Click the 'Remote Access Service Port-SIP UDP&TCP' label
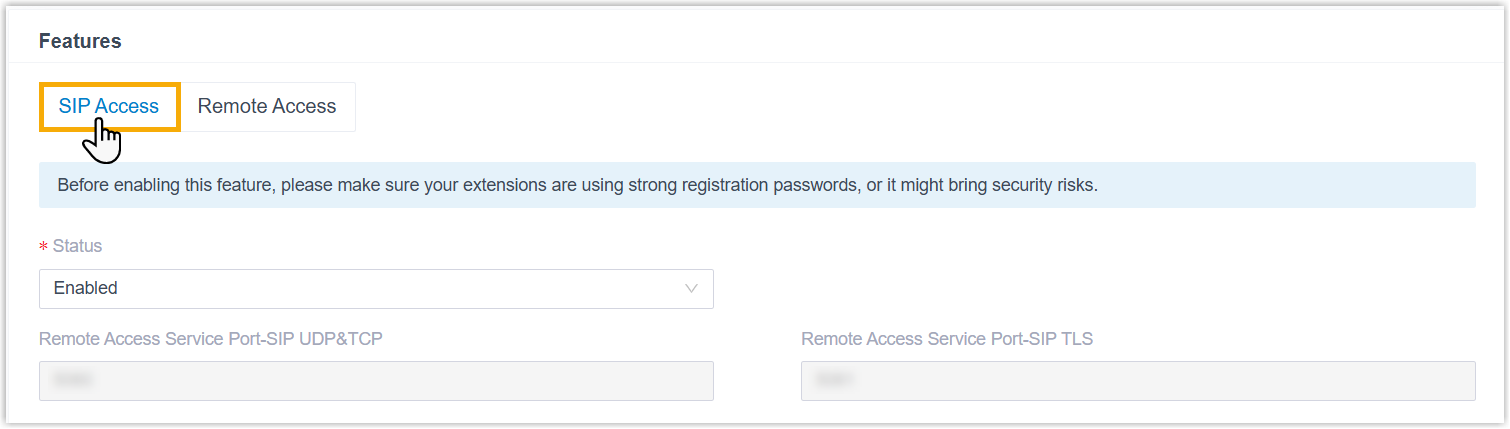1510x429 pixels. (x=211, y=339)
